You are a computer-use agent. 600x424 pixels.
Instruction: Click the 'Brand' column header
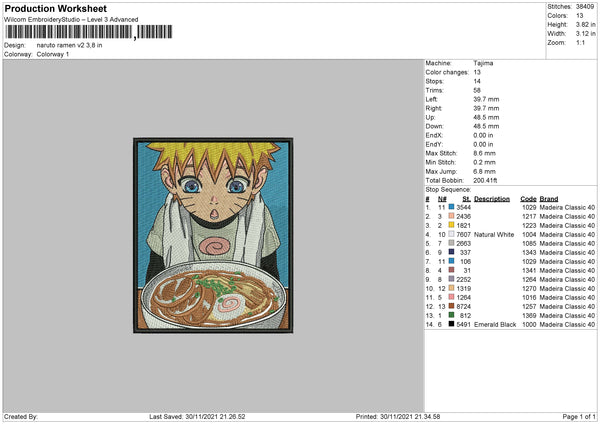[549, 199]
